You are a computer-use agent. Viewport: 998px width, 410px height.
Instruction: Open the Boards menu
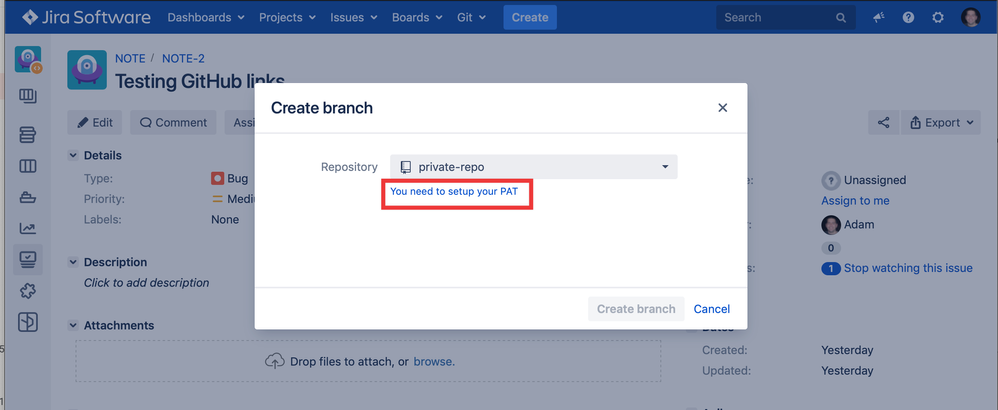click(417, 17)
